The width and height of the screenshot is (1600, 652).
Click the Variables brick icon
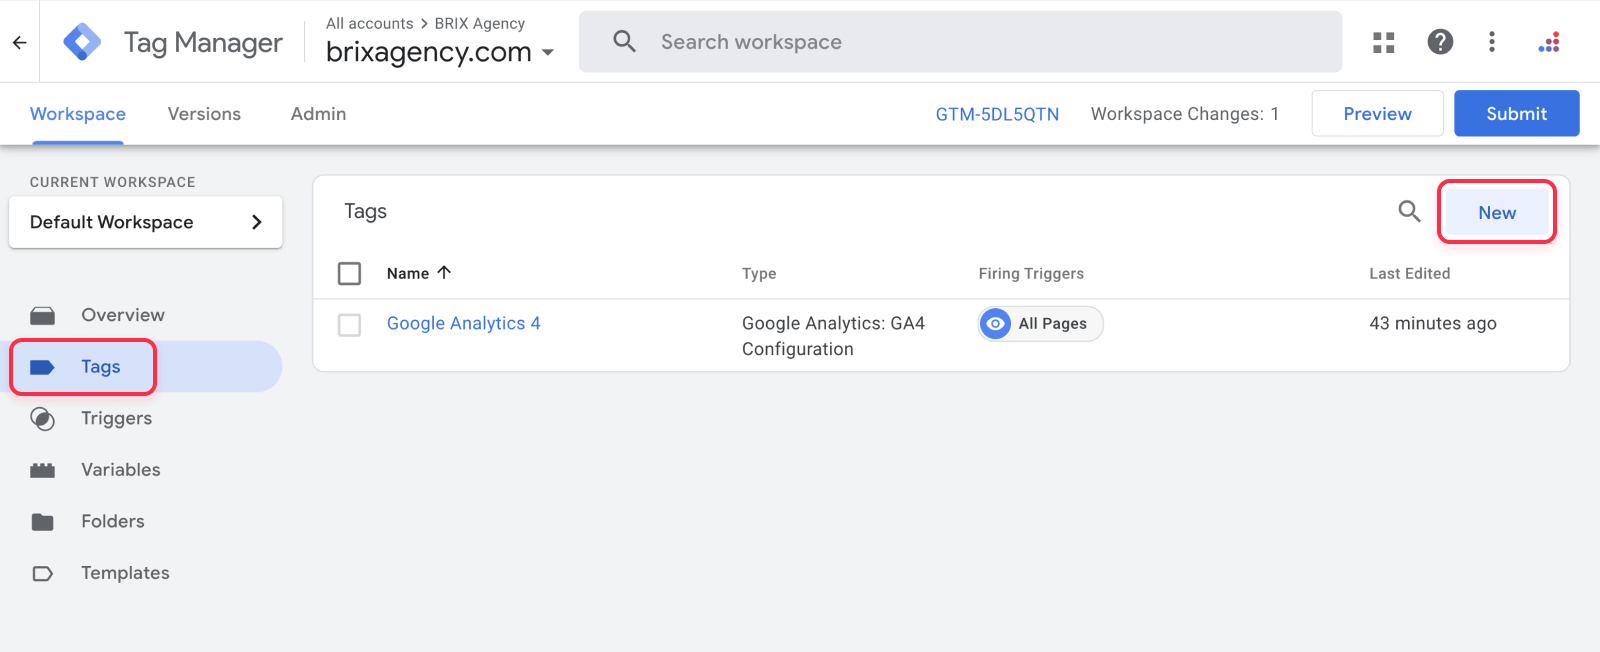pos(42,470)
